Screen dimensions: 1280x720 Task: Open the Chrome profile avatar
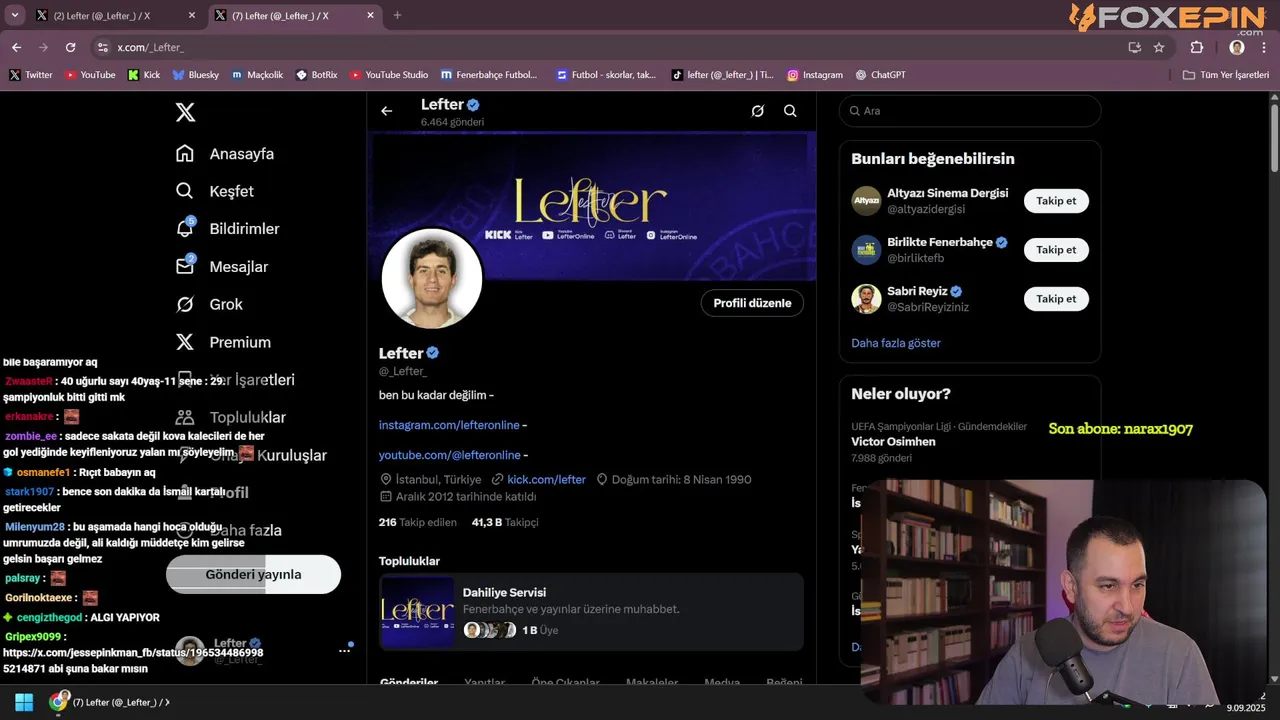click(1237, 47)
